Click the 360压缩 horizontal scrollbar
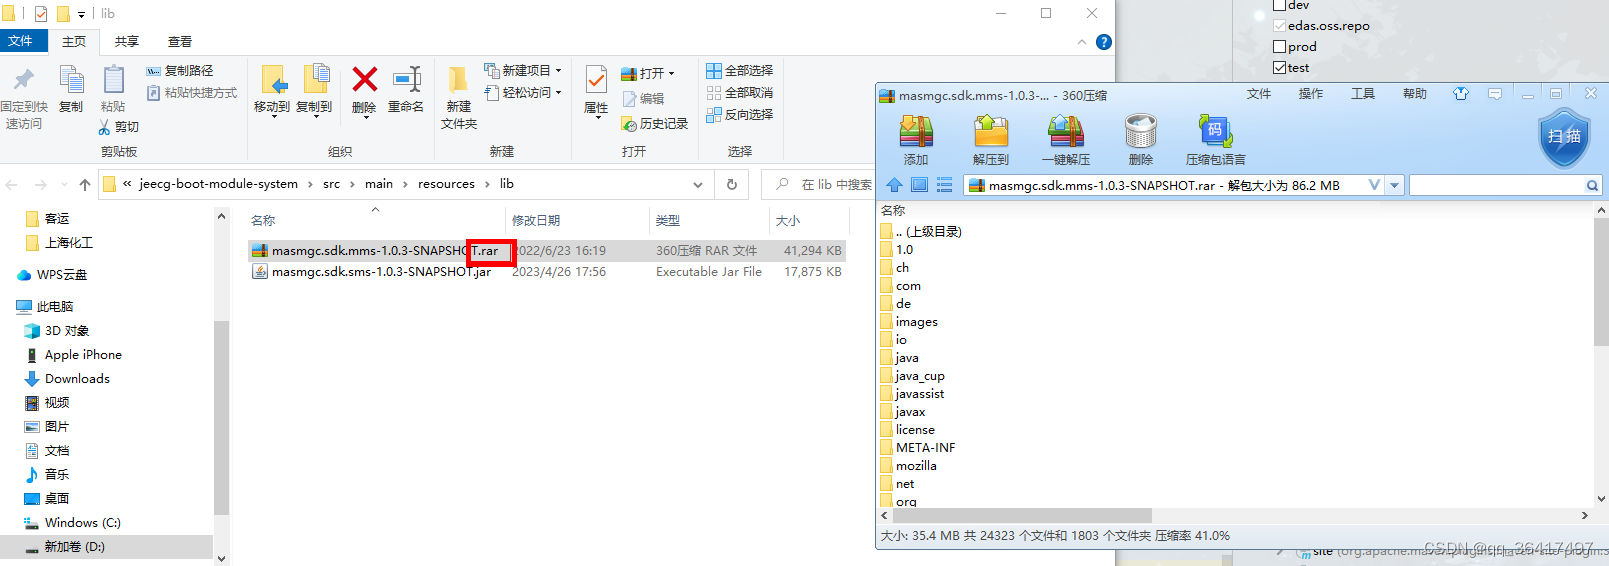1609x566 pixels. (x=1021, y=516)
